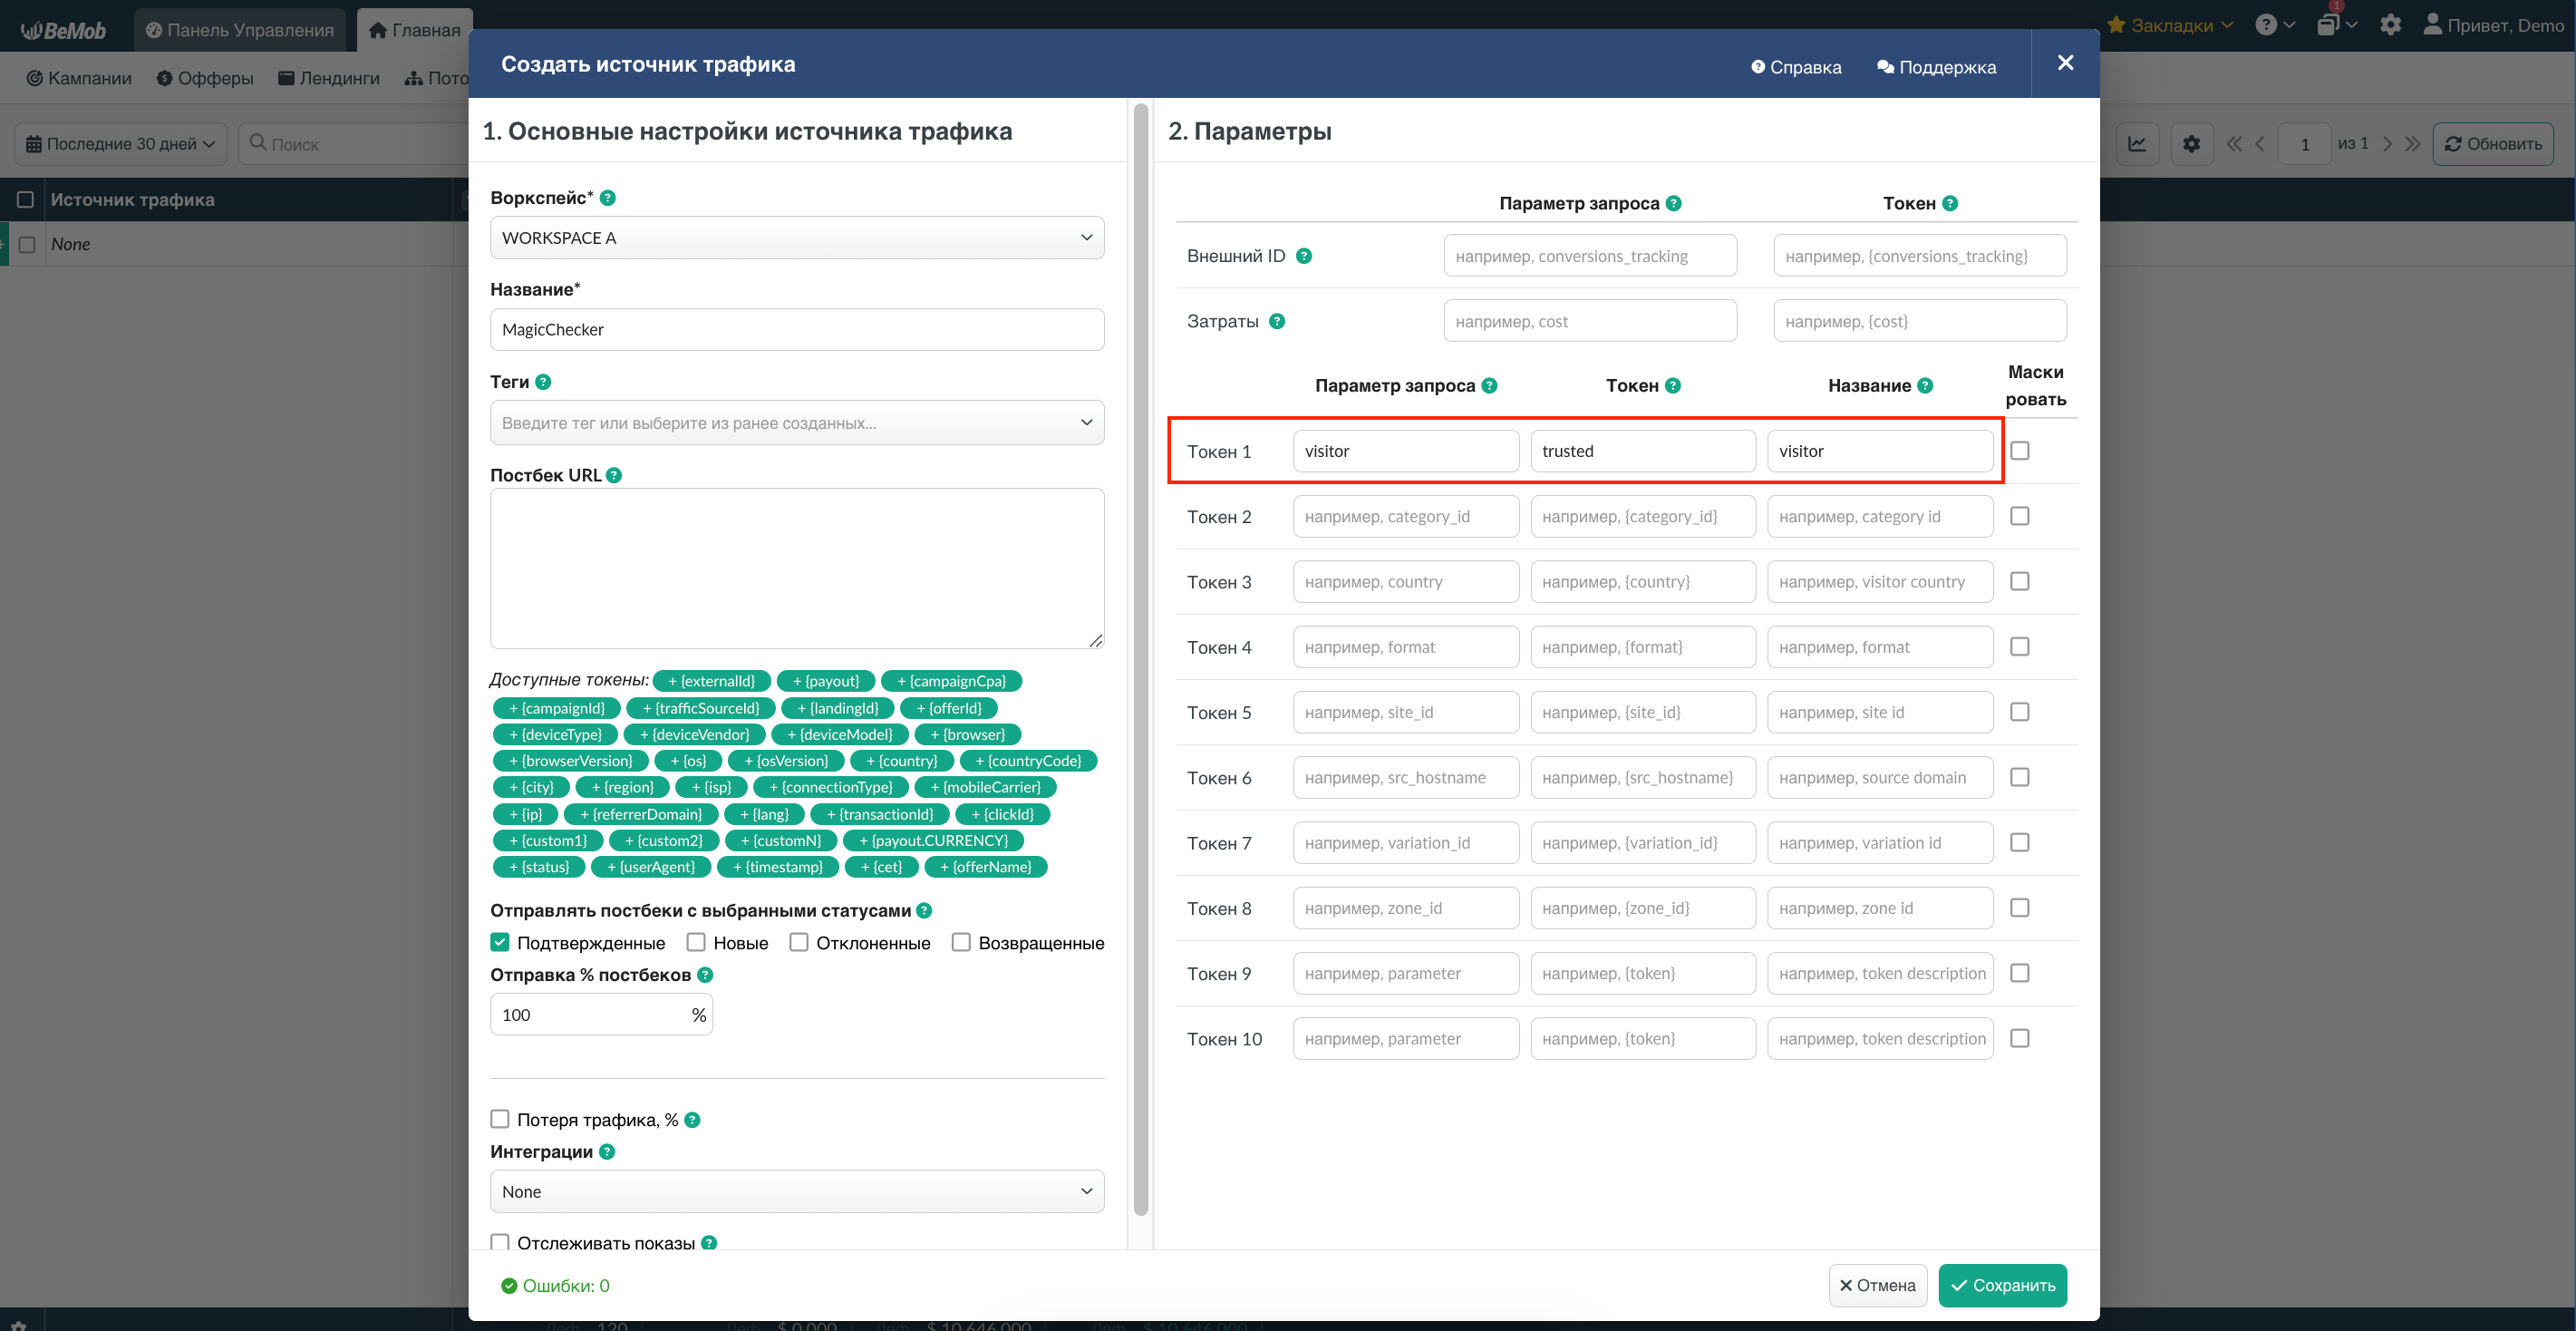This screenshot has width=2576, height=1331.
Task: Open the Последние 30 дней date dropdown
Action: tap(121, 144)
